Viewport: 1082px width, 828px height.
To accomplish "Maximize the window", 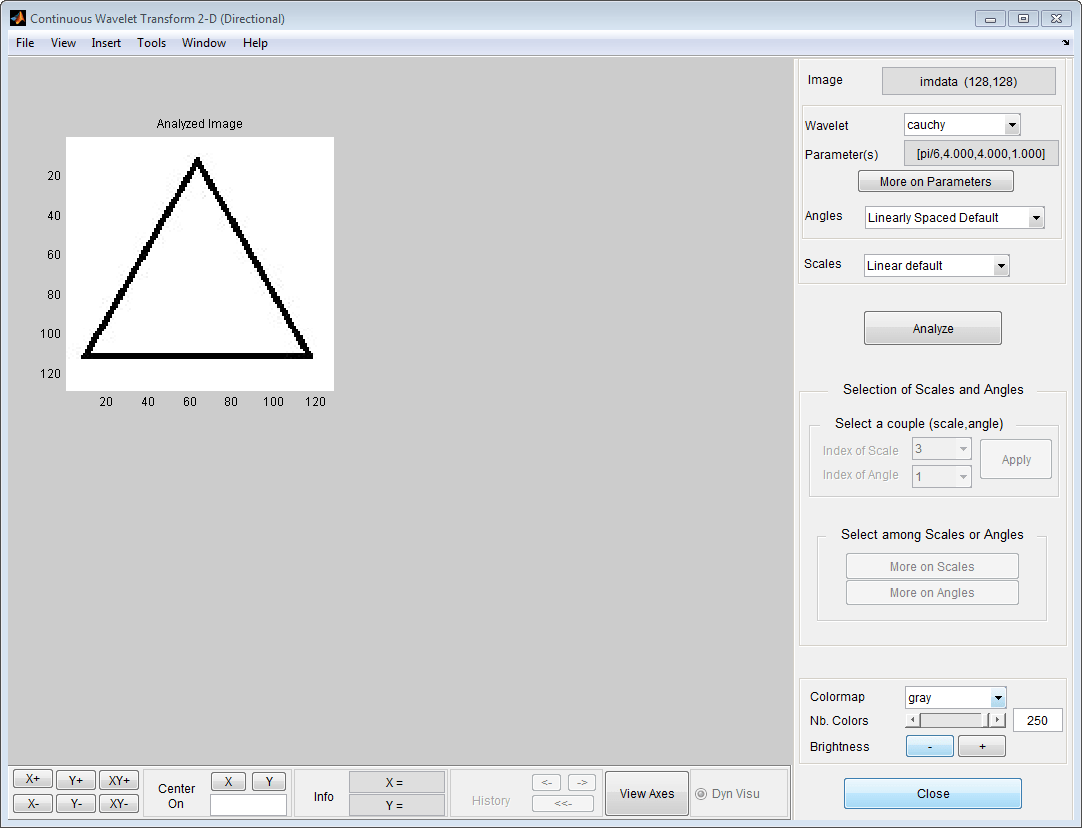I will pyautogui.click(x=1023, y=19).
